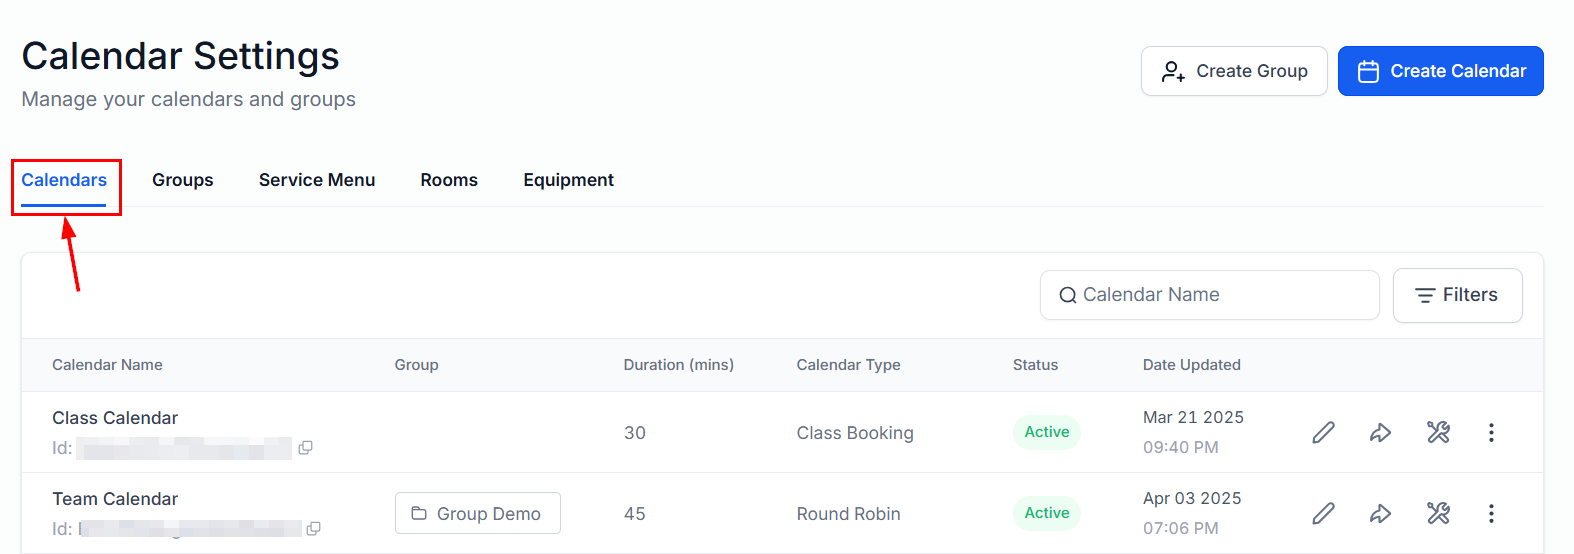This screenshot has width=1574, height=554.
Task: Open the Service Menu tab
Action: pos(317,180)
